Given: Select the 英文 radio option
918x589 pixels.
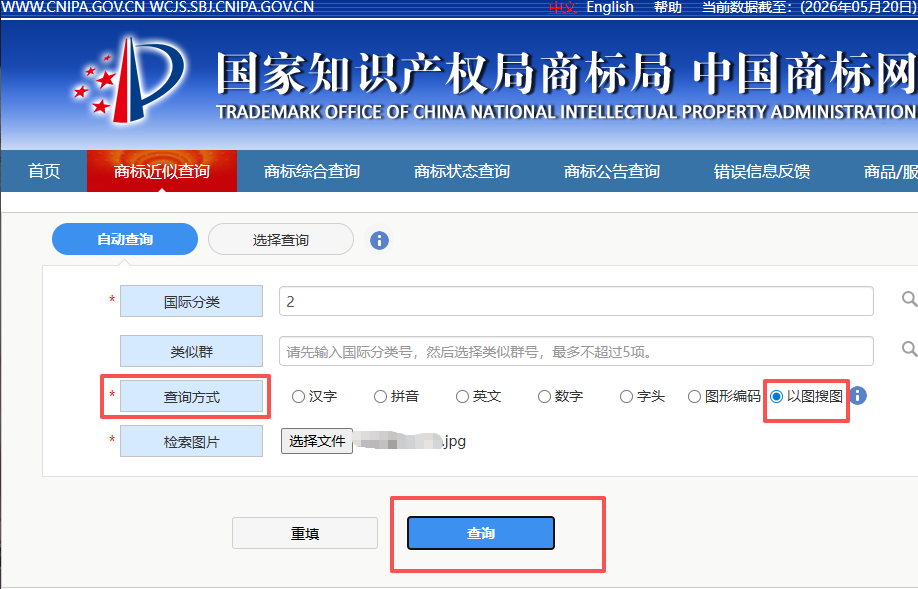Looking at the screenshot, I should tap(463, 397).
